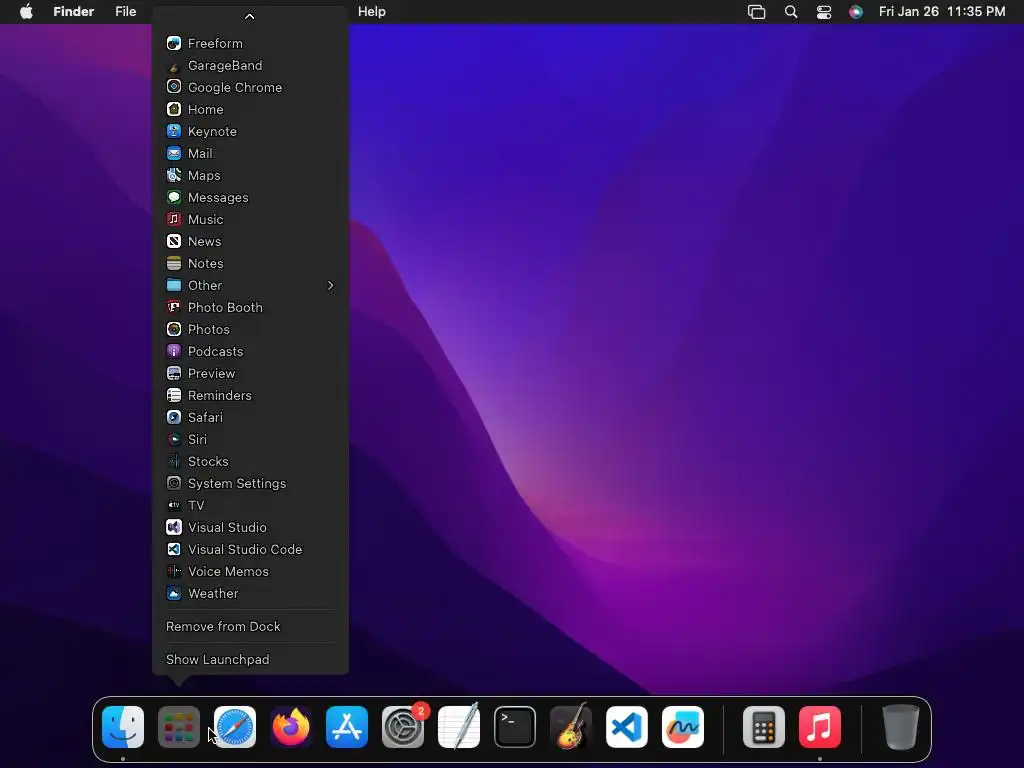Open TextEdit from the Dock
Image resolution: width=1024 pixels, height=768 pixels.
point(458,727)
